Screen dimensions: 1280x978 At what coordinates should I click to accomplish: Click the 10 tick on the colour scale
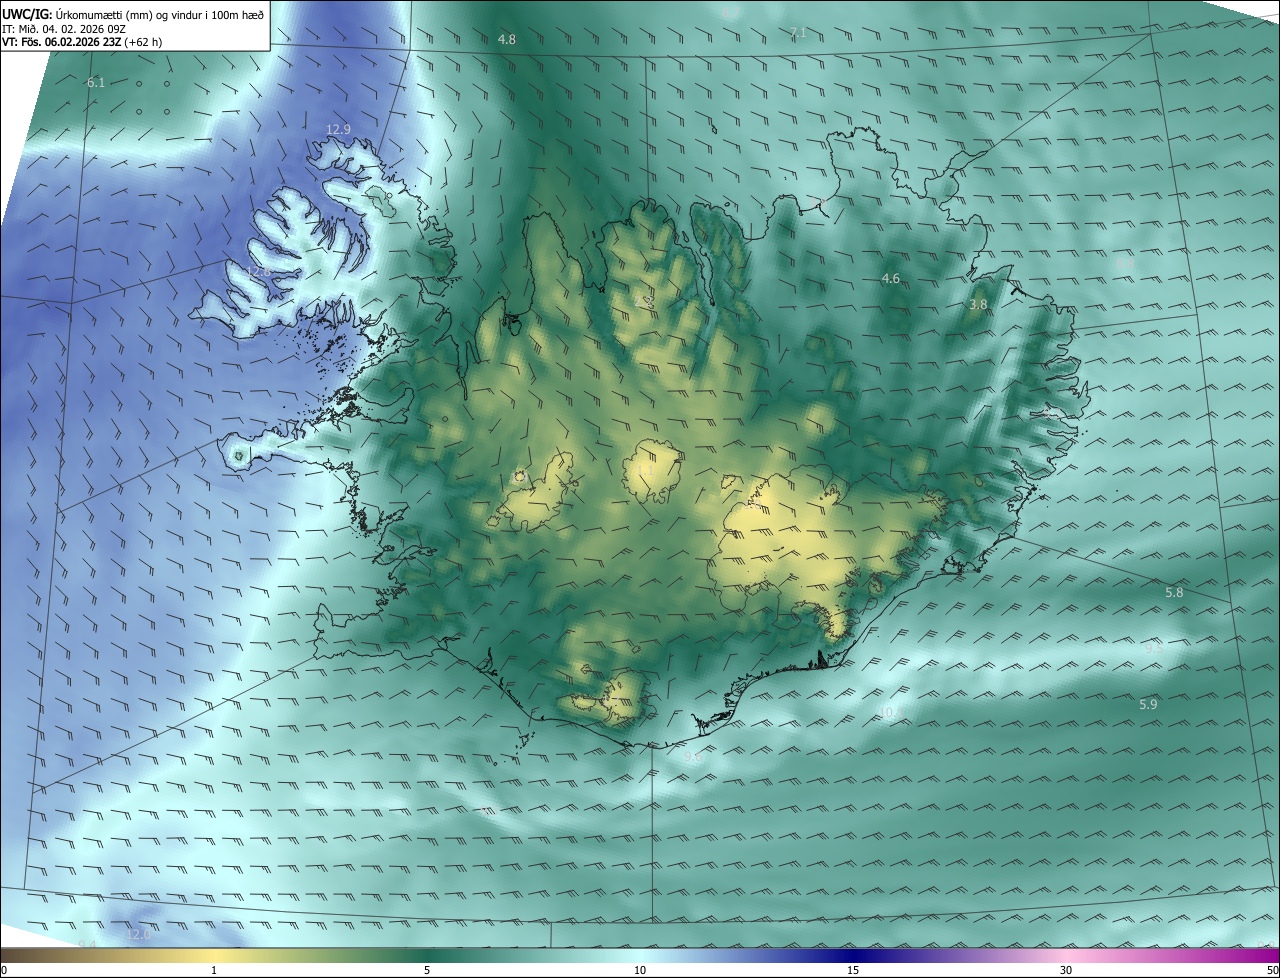point(640,970)
